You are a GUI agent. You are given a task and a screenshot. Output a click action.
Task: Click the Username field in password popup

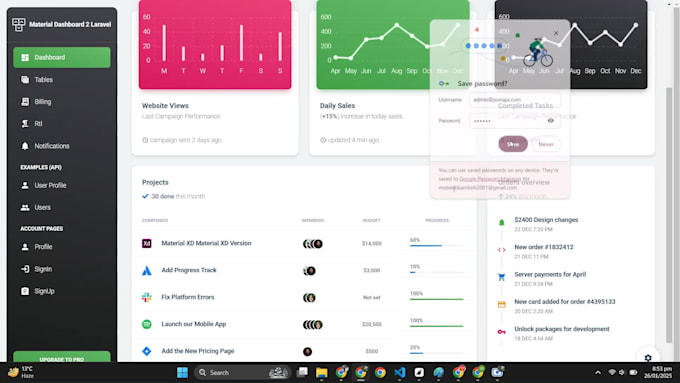pos(515,100)
